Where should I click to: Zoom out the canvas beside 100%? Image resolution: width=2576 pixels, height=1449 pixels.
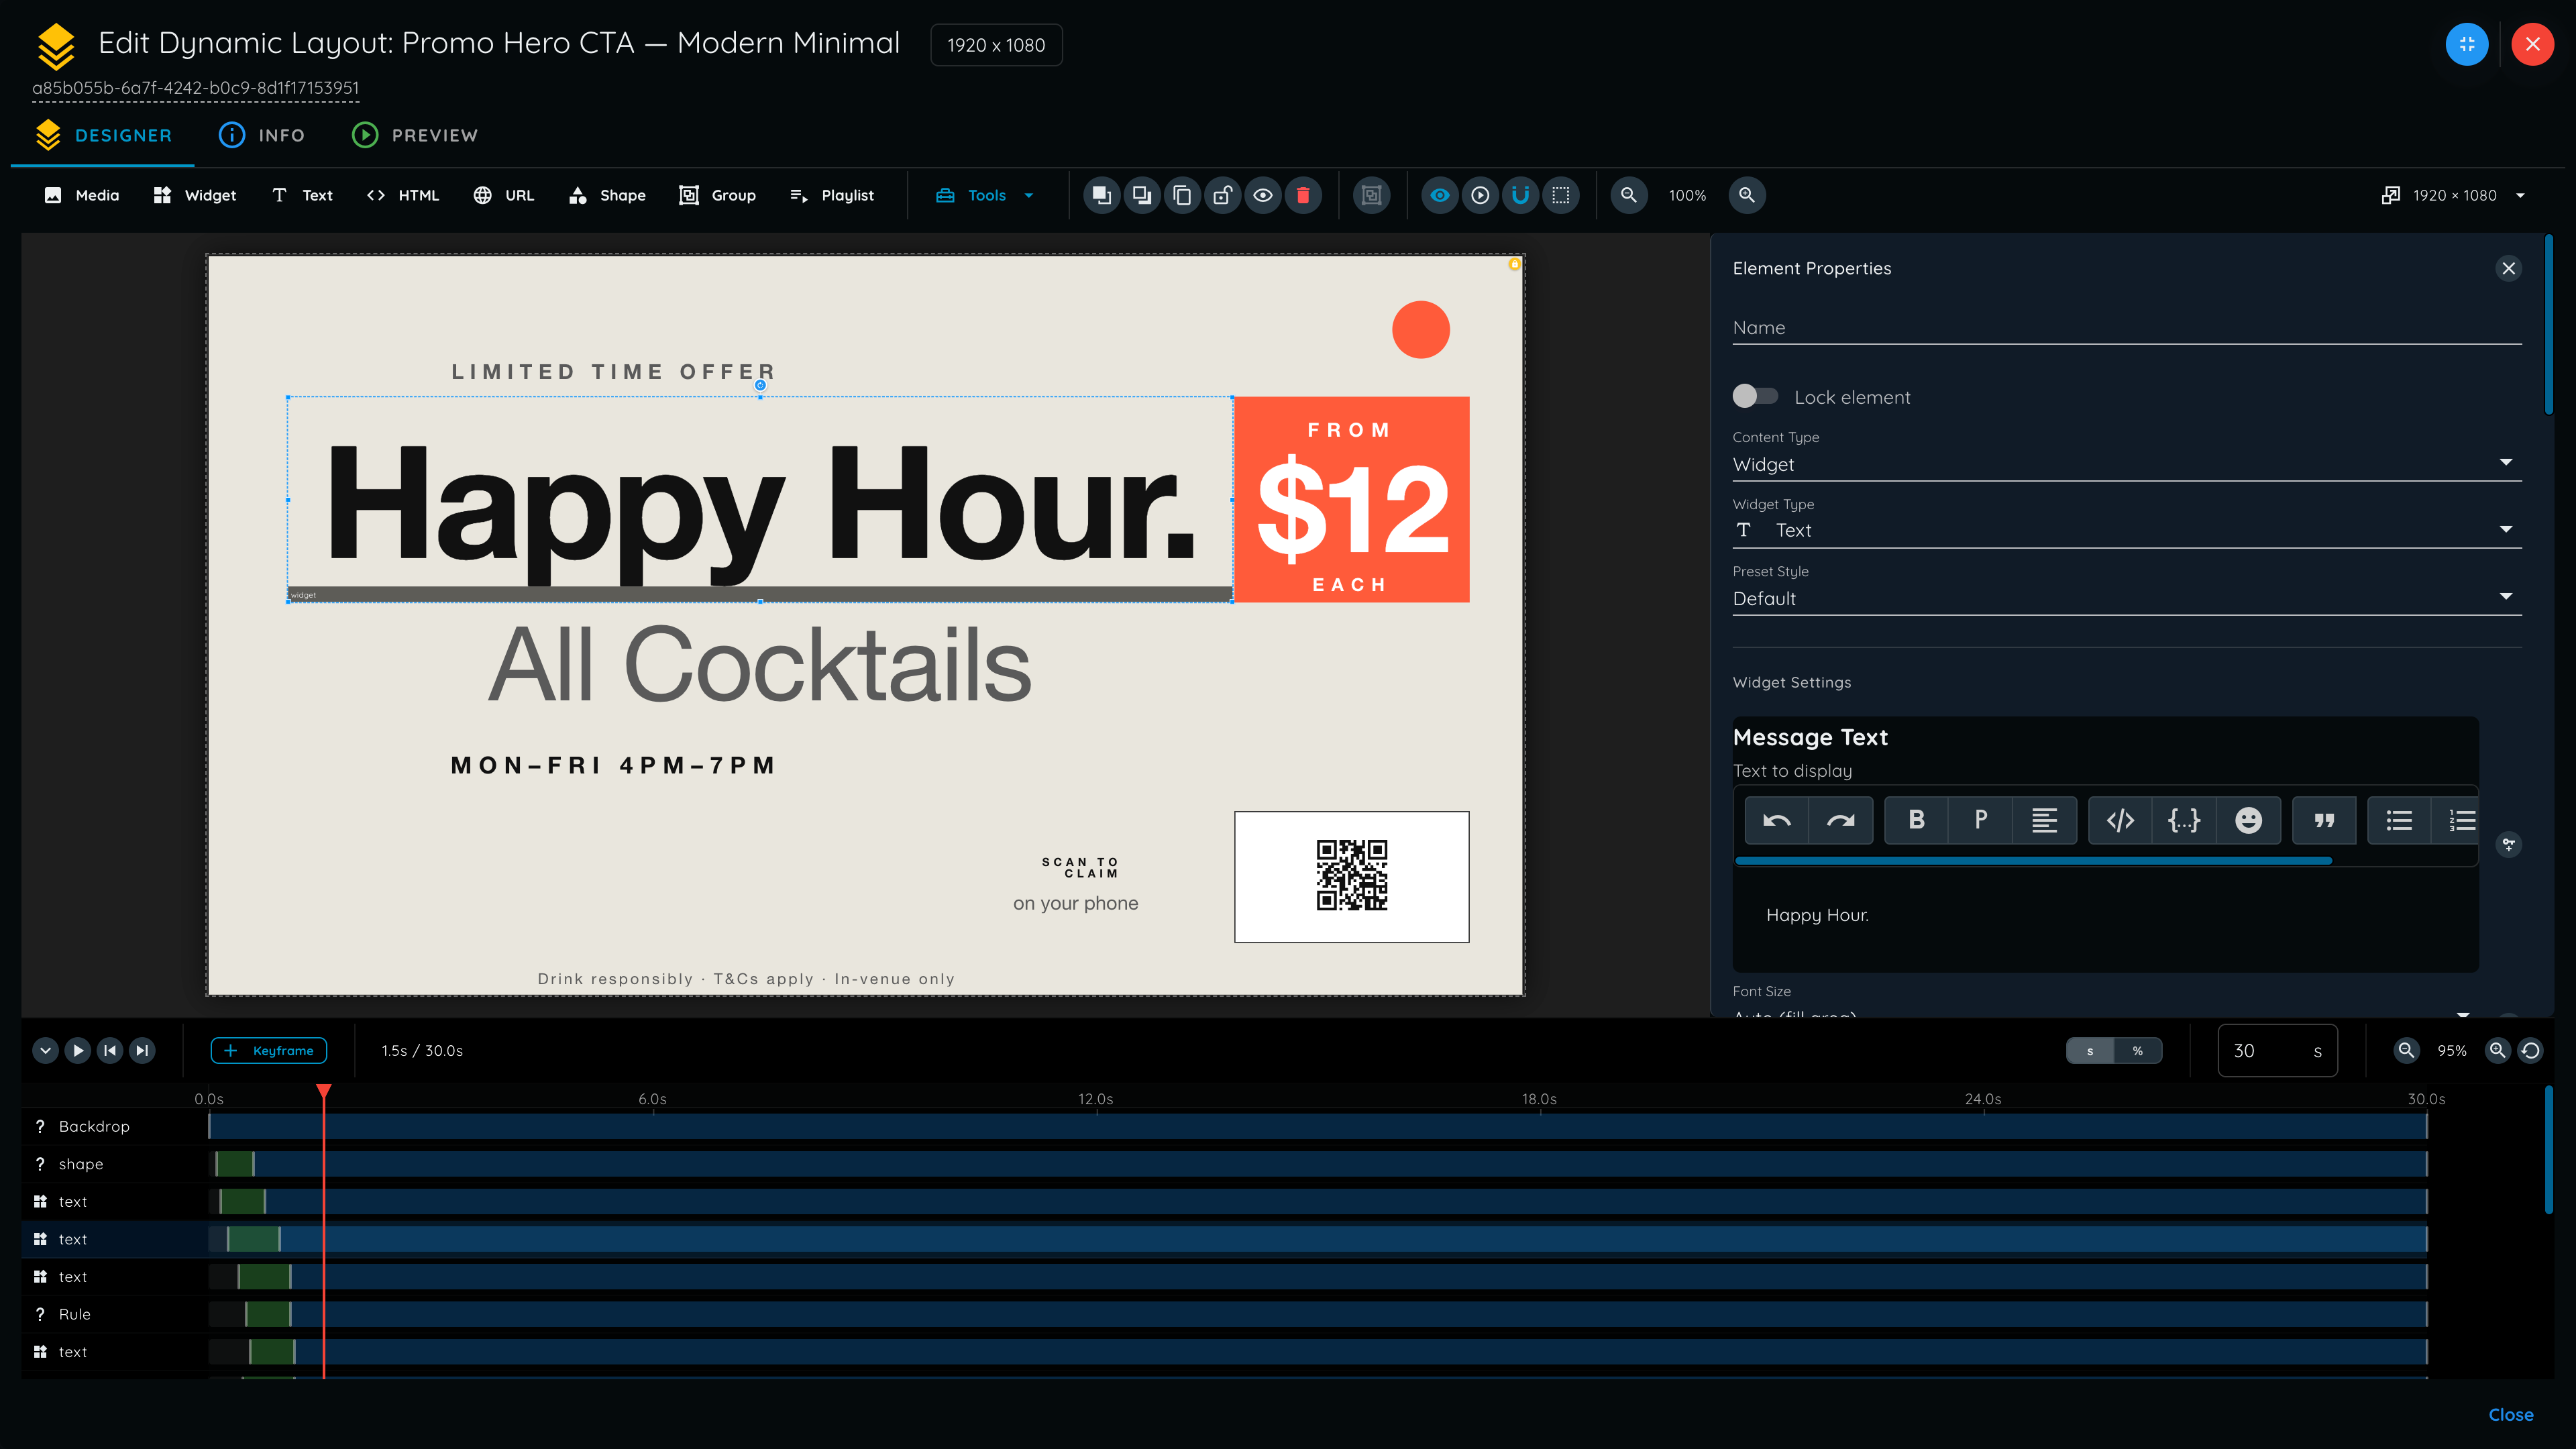pos(1629,195)
